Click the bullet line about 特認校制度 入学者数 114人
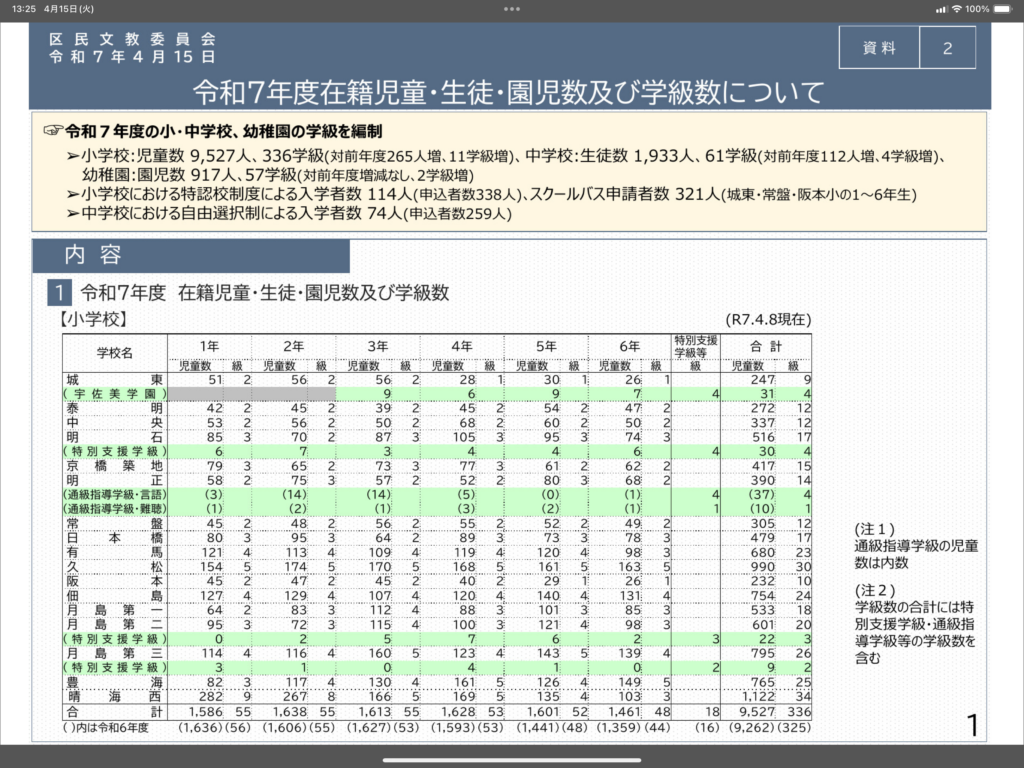The width and height of the screenshot is (1024, 768). (x=491, y=195)
